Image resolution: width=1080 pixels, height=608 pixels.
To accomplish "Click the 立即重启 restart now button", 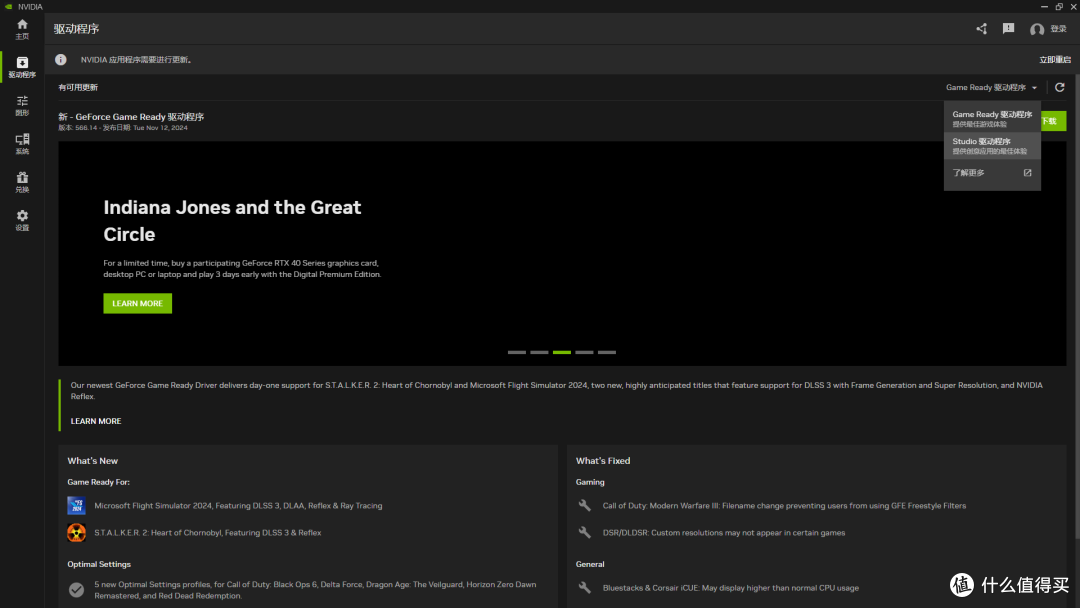I will tap(1055, 60).
